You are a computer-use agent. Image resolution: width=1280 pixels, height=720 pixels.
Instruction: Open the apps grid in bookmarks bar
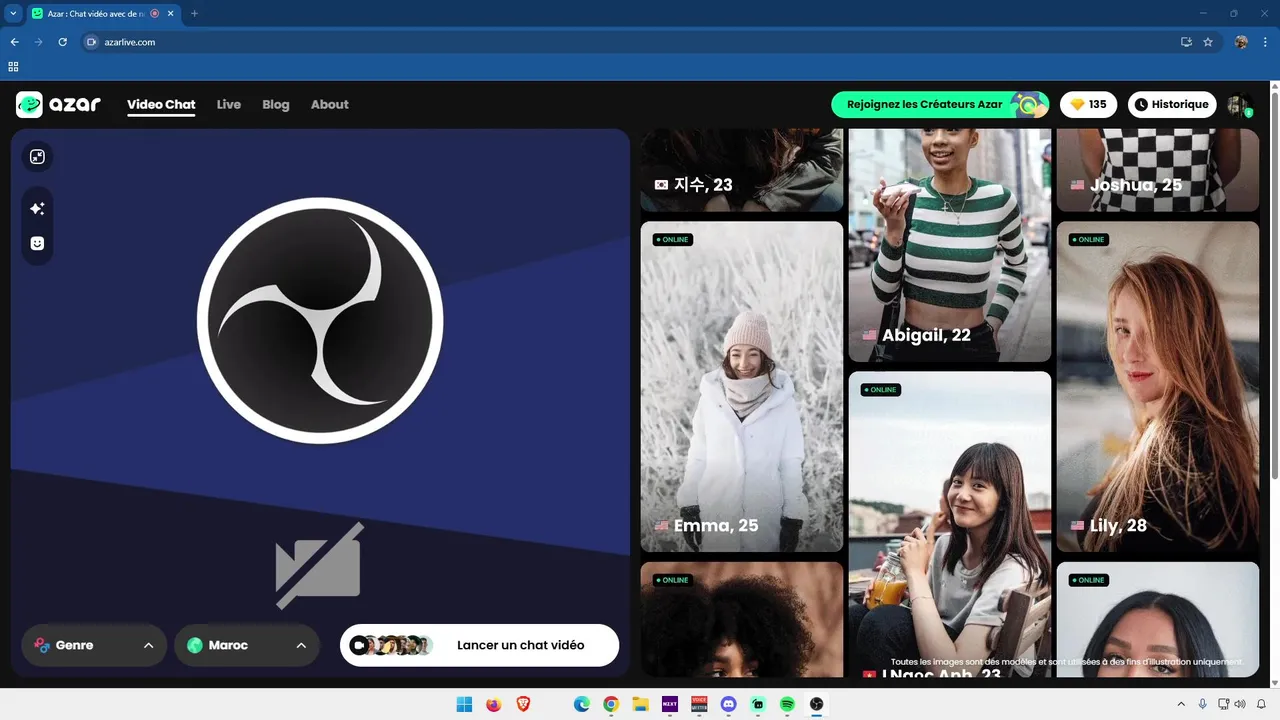pyautogui.click(x=13, y=67)
